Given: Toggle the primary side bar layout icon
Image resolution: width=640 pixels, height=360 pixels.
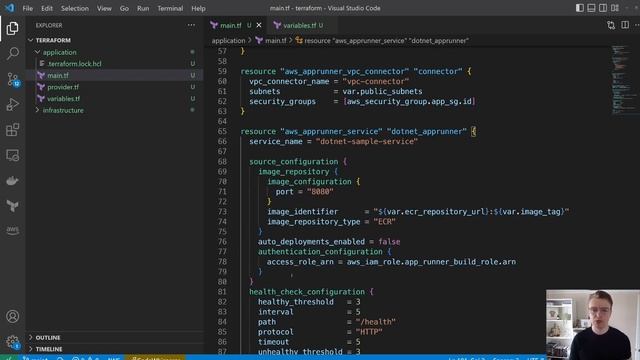Looking at the screenshot, I should [580, 8].
